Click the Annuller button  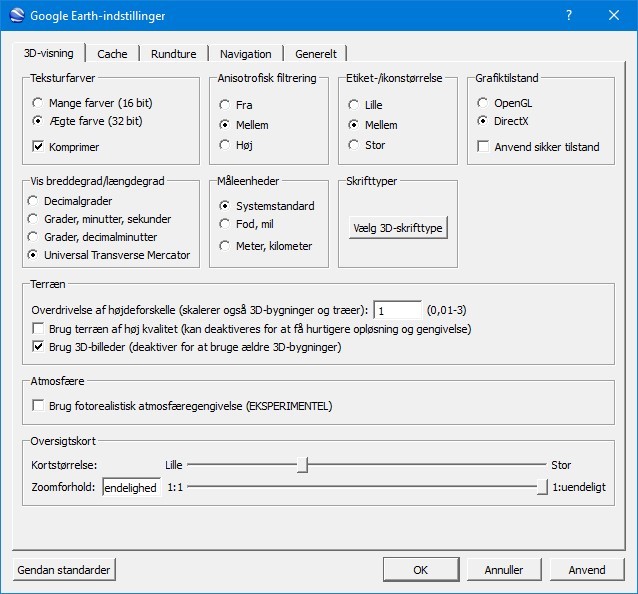[x=504, y=570]
